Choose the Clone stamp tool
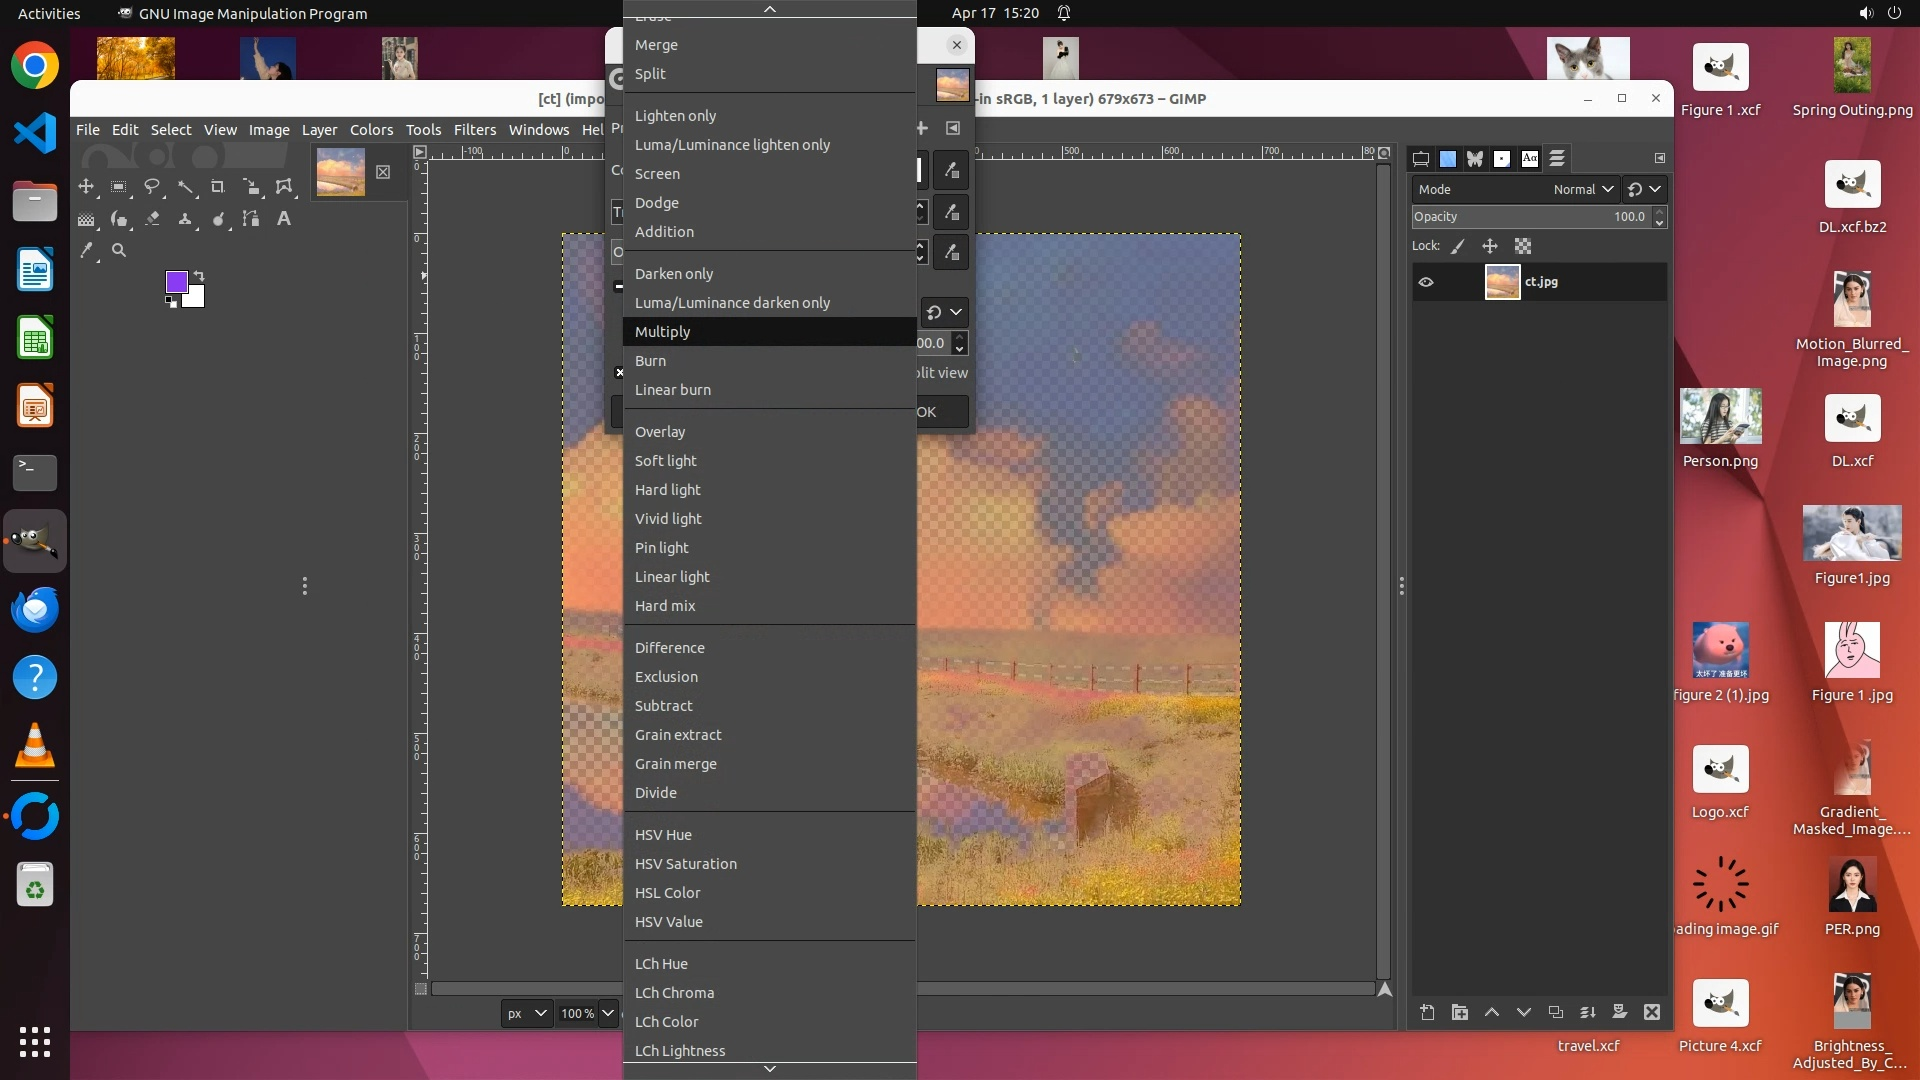This screenshot has width=1920, height=1080. pos(185,219)
